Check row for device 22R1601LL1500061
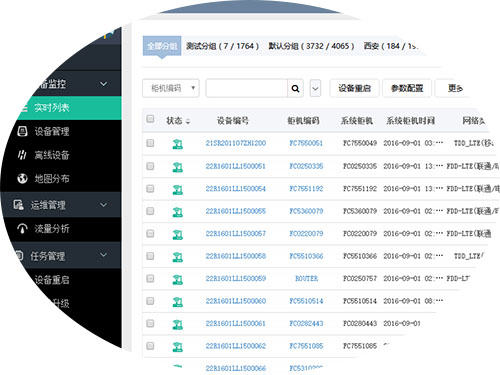The width and height of the screenshot is (500, 375). click(x=150, y=323)
